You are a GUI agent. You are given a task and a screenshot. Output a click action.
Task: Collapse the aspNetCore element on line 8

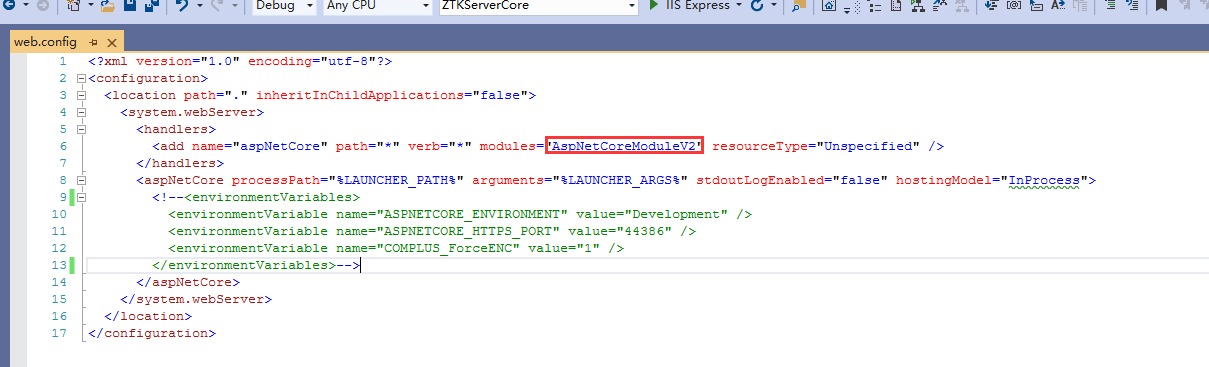tap(80, 180)
